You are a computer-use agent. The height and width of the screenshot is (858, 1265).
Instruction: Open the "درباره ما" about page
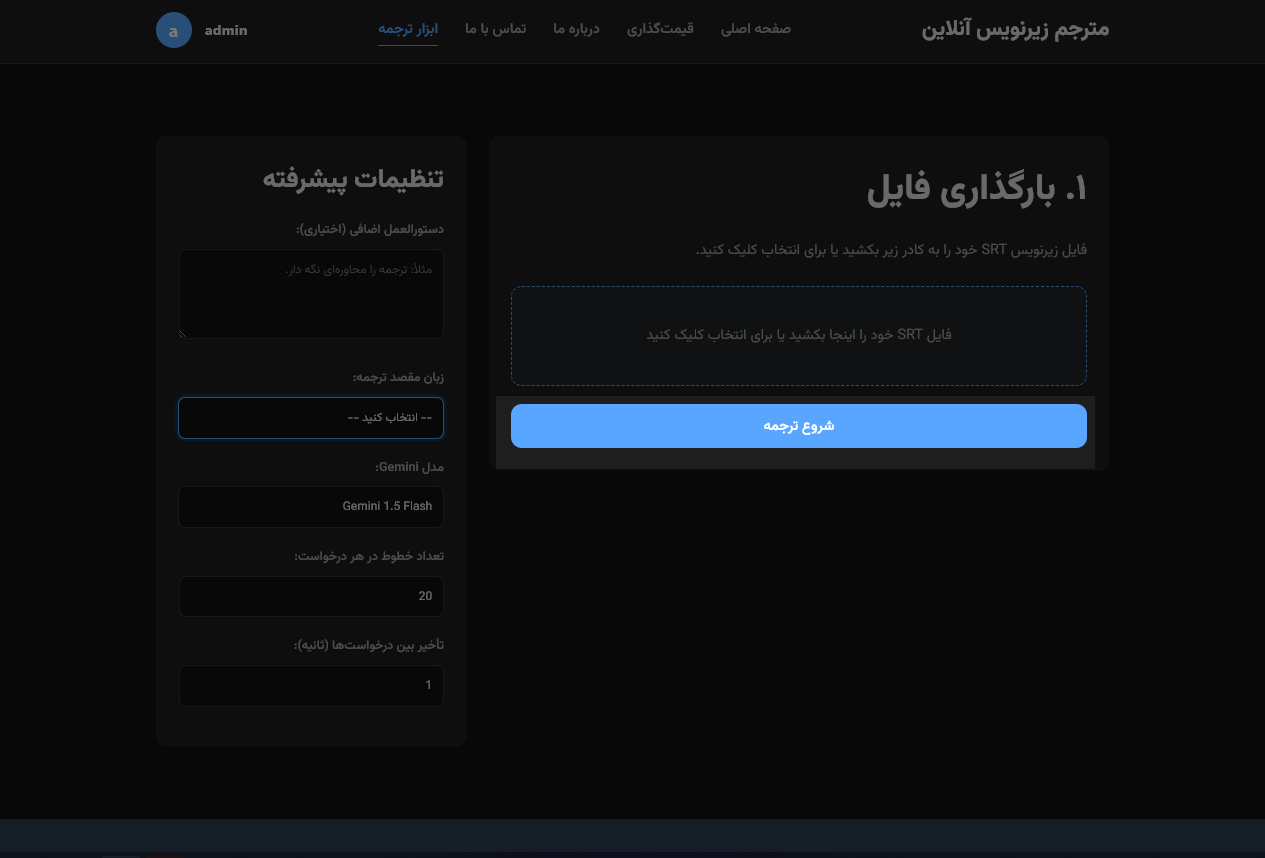coord(576,29)
